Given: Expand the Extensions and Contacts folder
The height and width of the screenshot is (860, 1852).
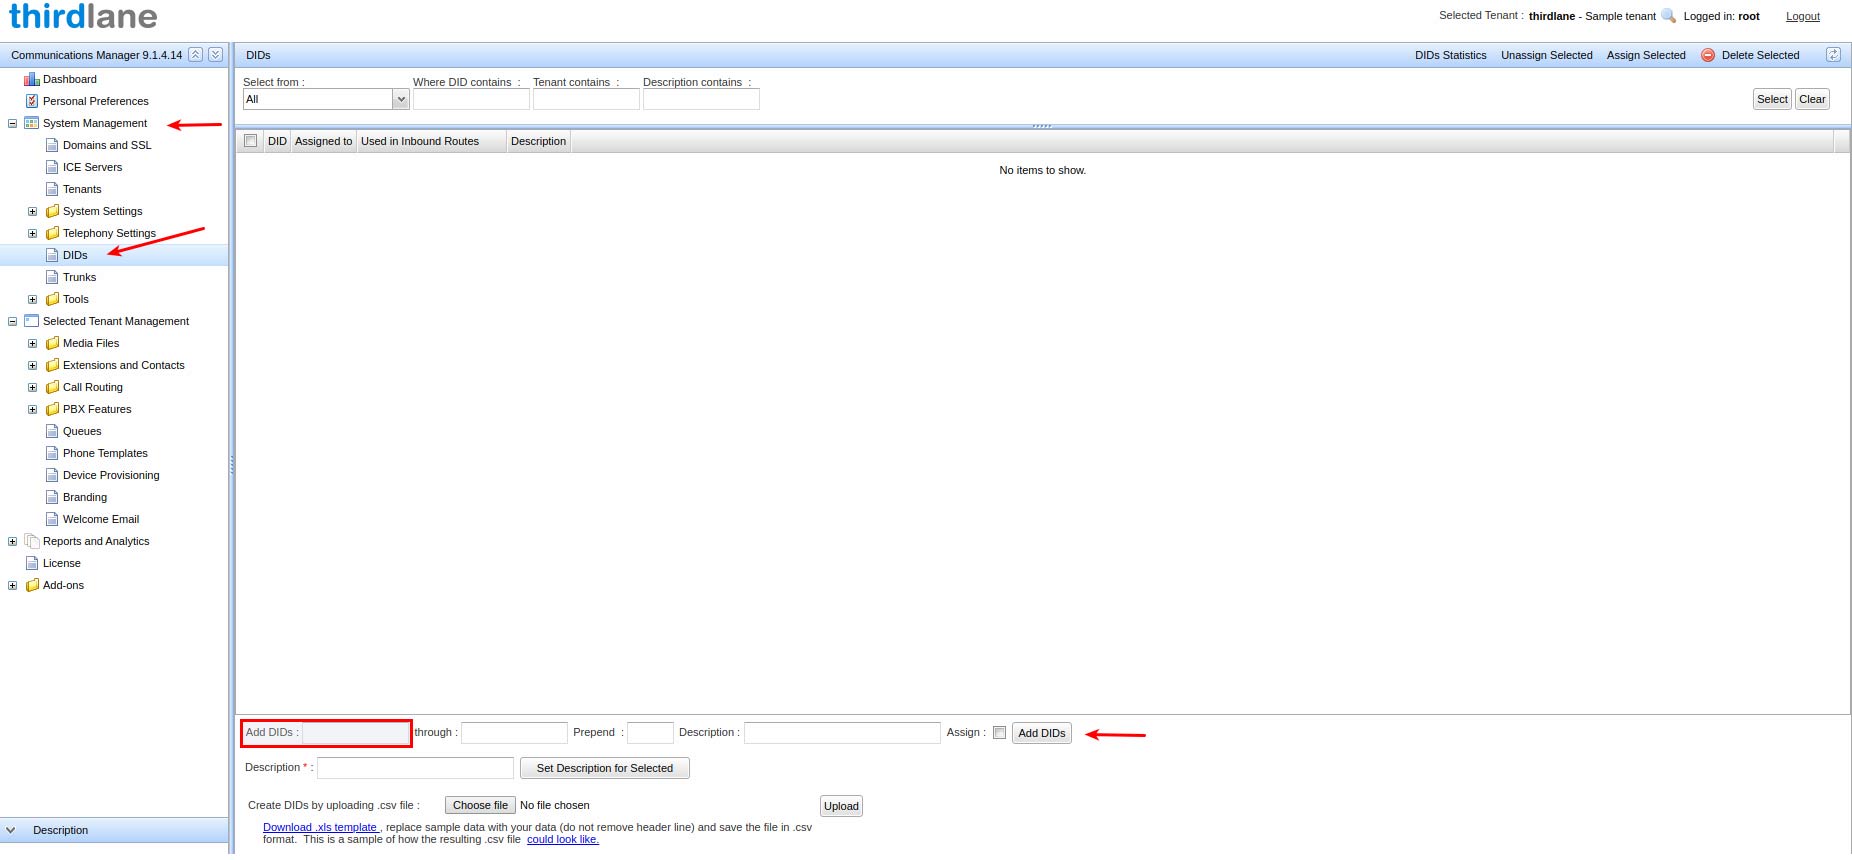Looking at the screenshot, I should (32, 365).
